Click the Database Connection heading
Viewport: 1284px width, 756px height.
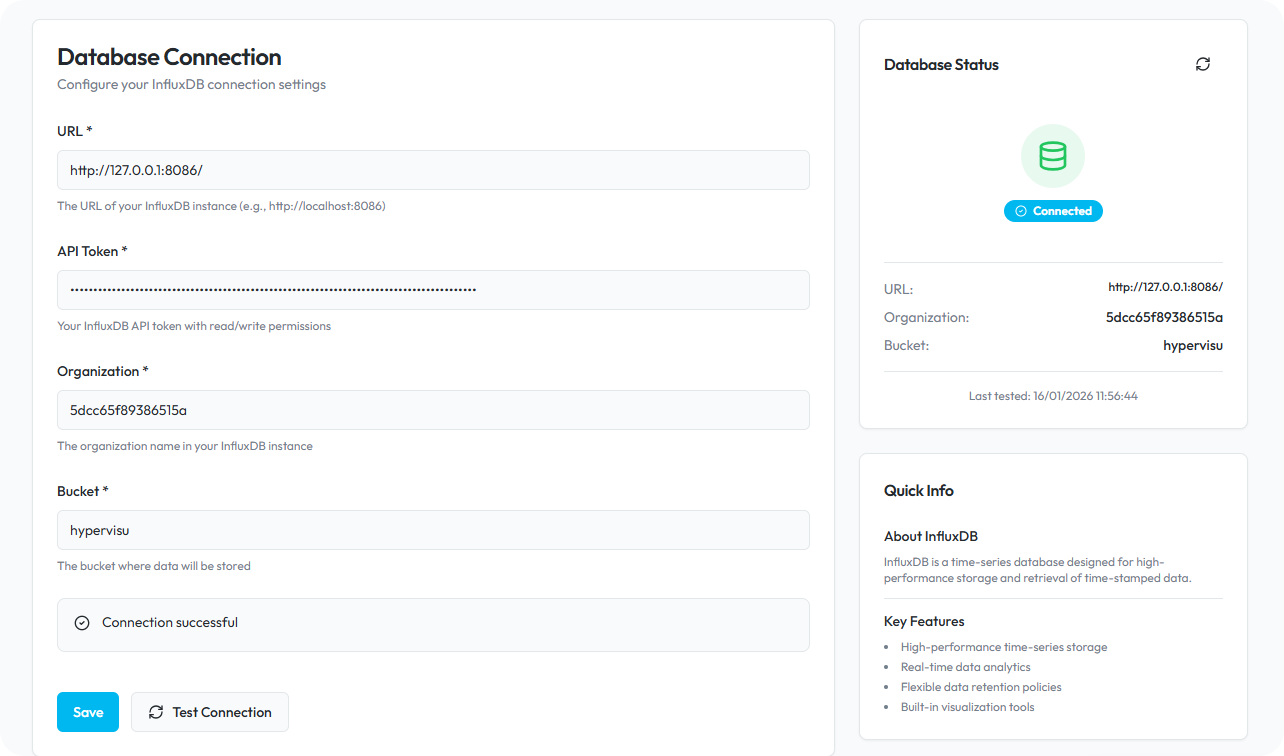[x=168, y=57]
